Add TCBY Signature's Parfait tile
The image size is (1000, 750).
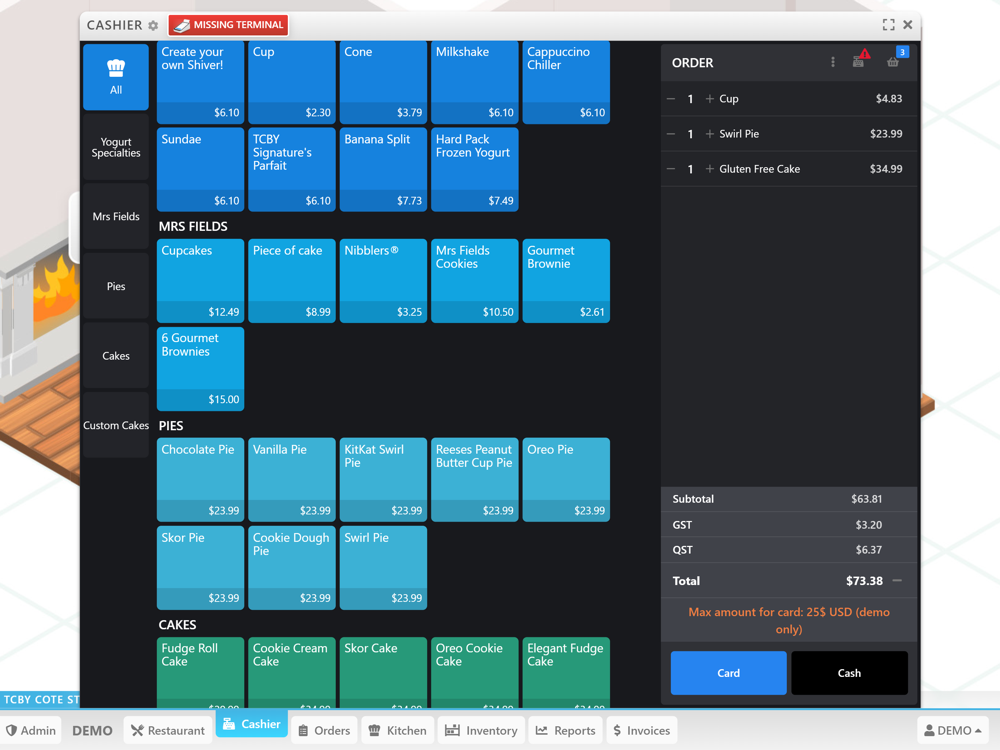(x=291, y=170)
